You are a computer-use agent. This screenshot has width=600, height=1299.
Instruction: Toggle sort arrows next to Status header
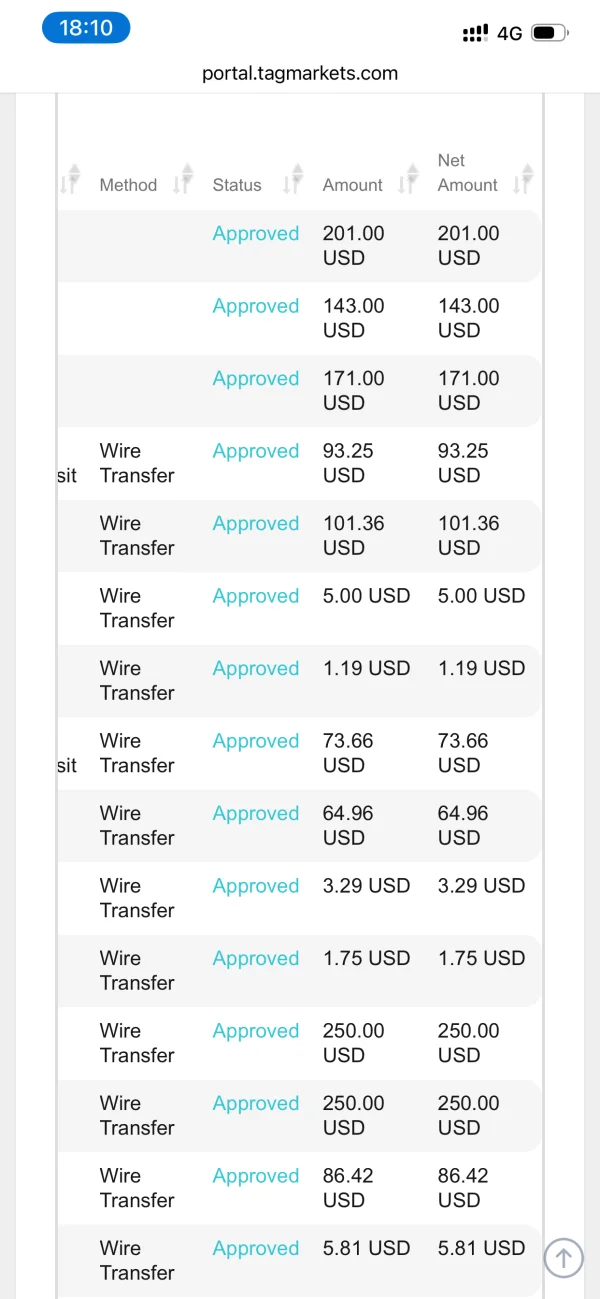[292, 178]
